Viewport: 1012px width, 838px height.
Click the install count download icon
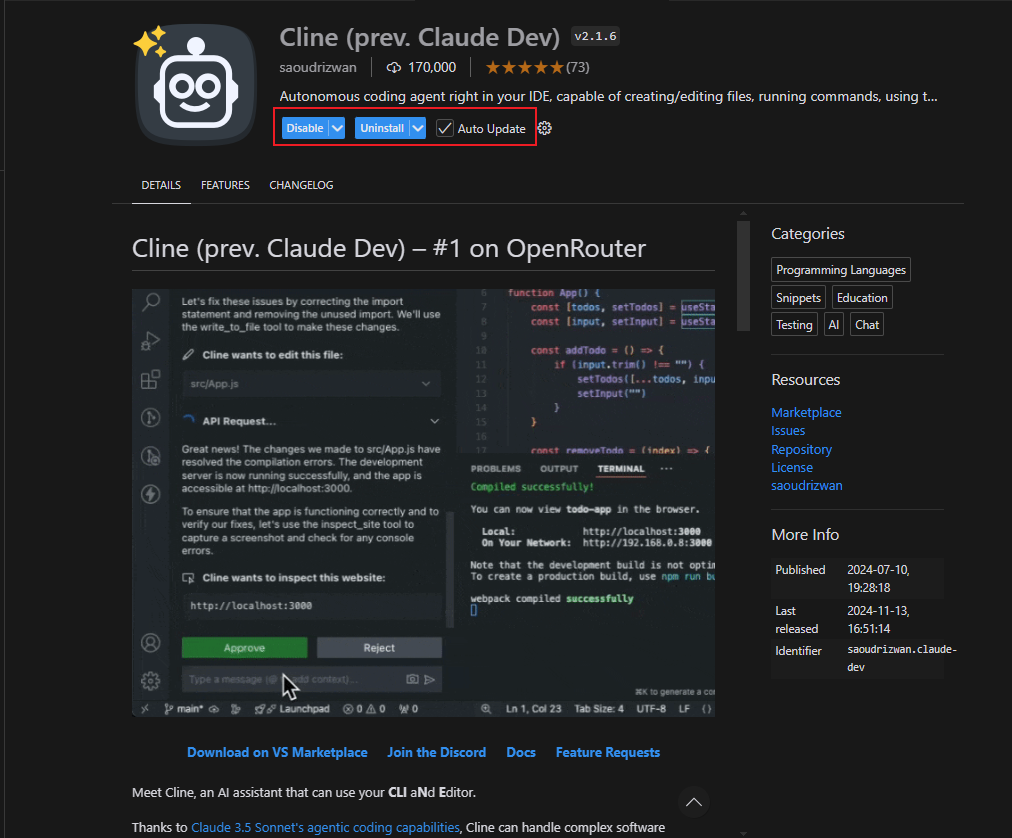click(x=394, y=67)
